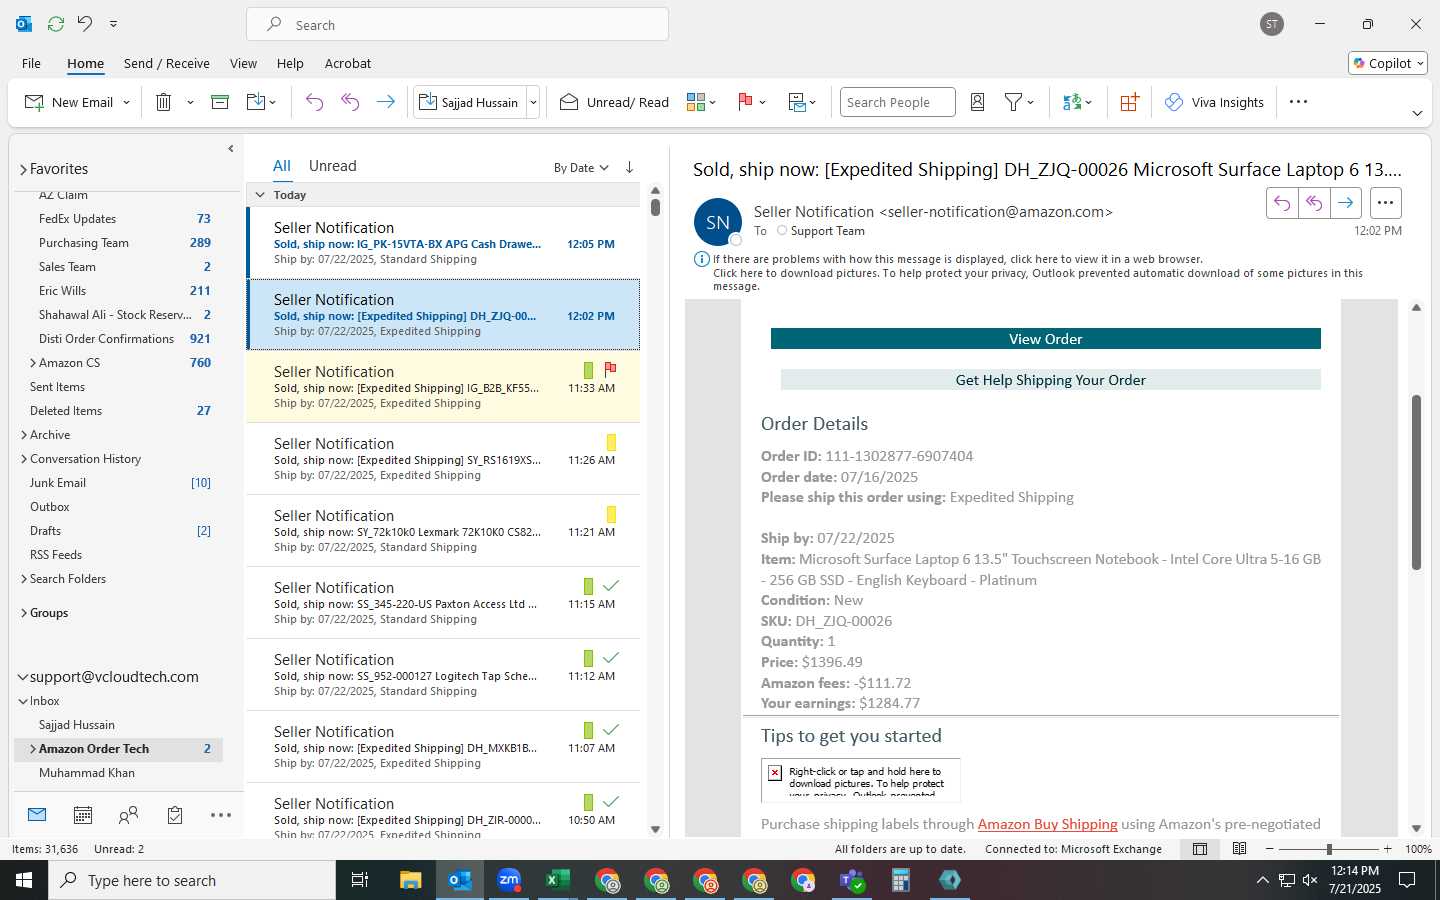Click Reply All icon in reading pane header
Screen dimensions: 1440x900
pyautogui.click(x=1314, y=203)
